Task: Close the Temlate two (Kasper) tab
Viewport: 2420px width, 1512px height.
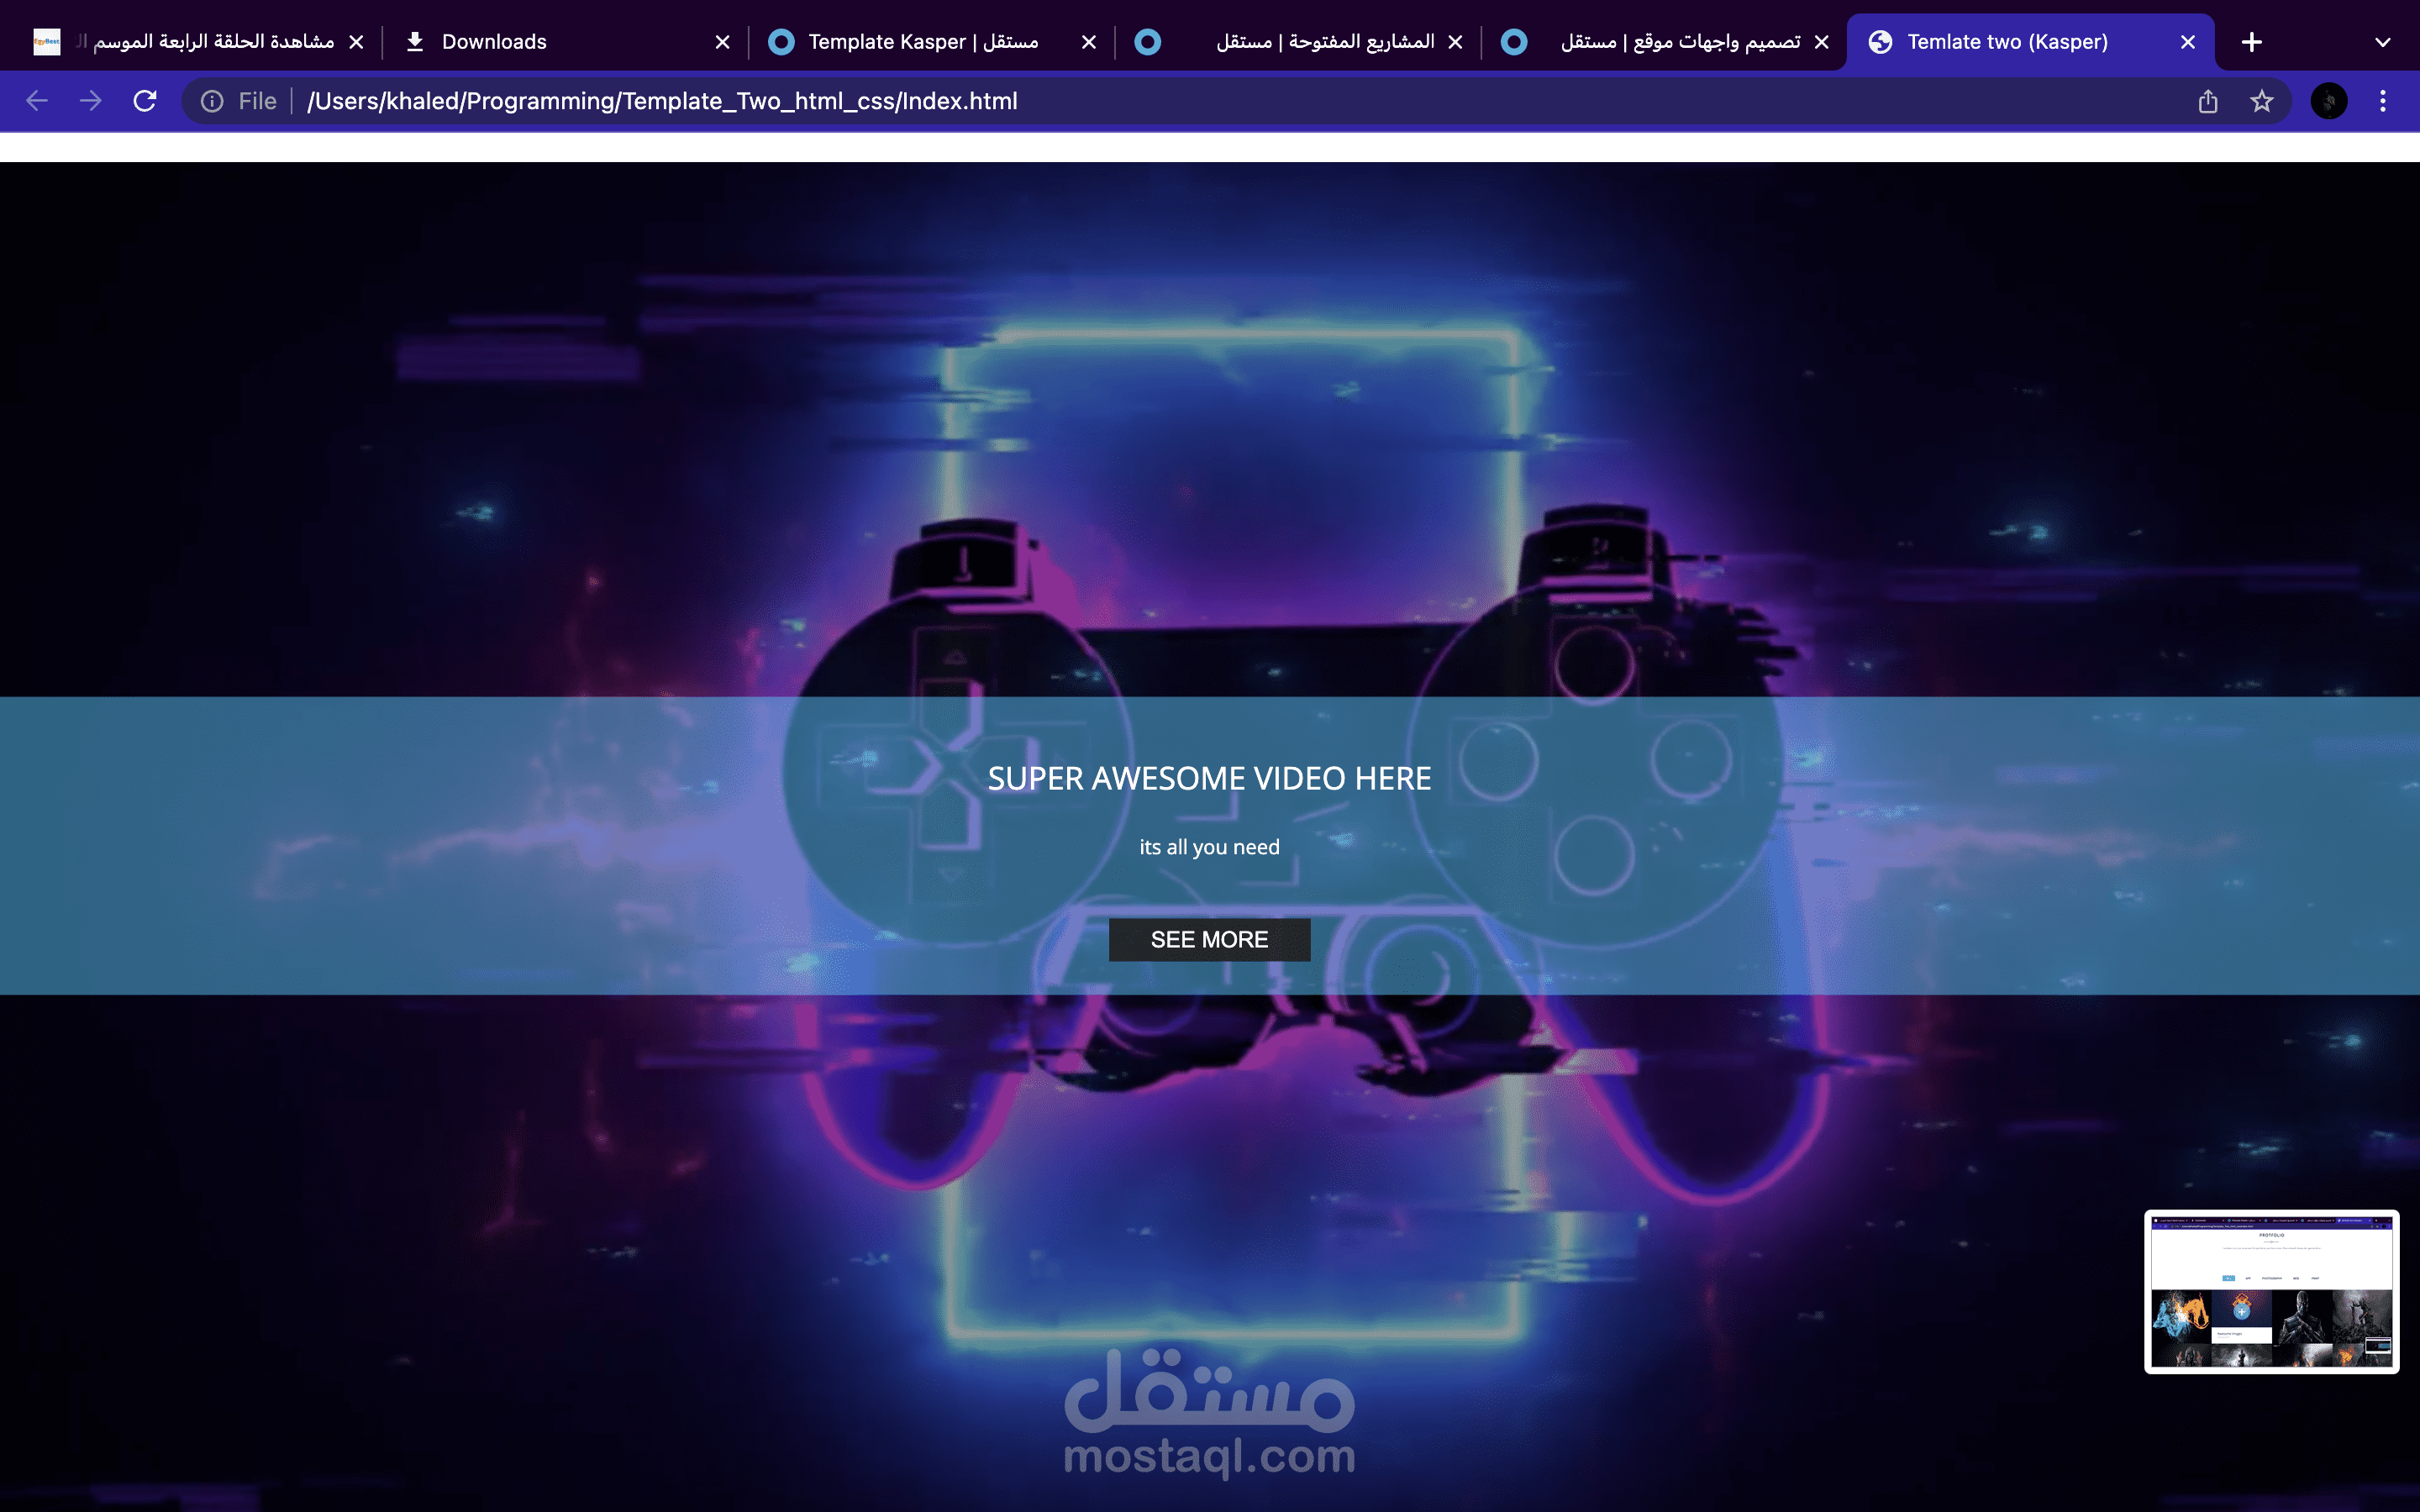Action: tap(2188, 42)
